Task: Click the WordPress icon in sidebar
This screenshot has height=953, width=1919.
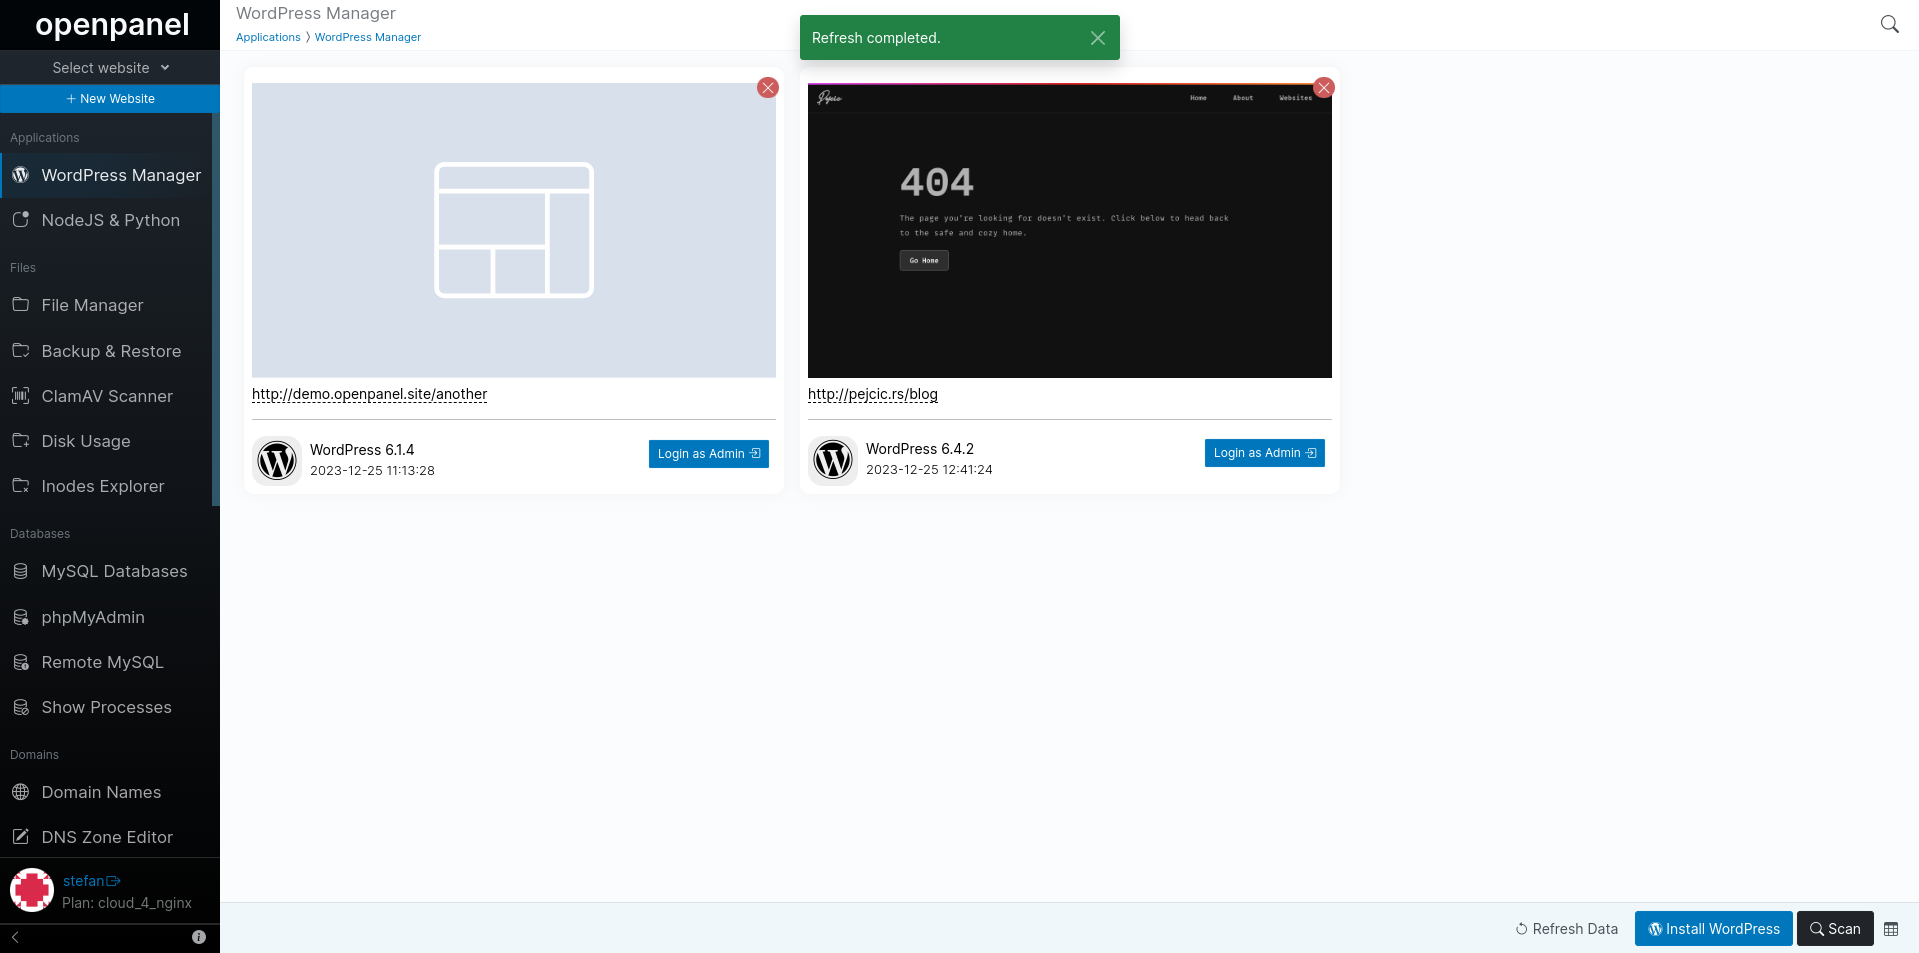Action: pos(20,175)
